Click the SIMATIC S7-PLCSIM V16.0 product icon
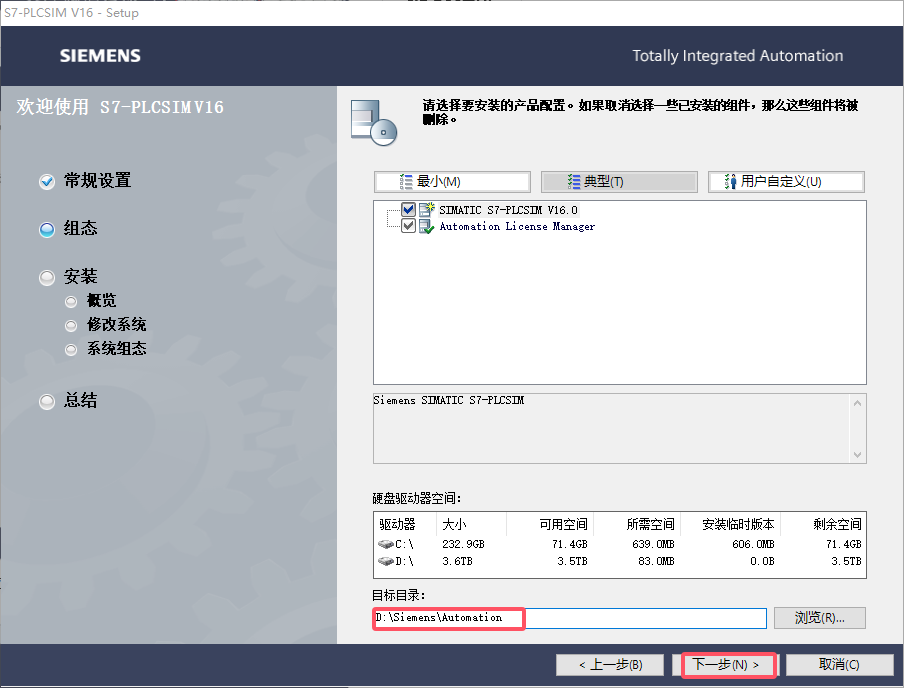The image size is (904, 688). click(427, 209)
